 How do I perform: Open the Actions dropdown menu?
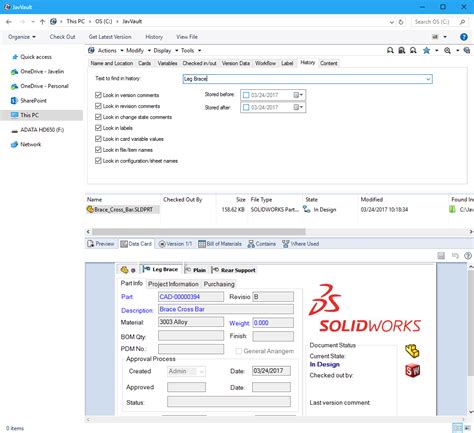(110, 50)
